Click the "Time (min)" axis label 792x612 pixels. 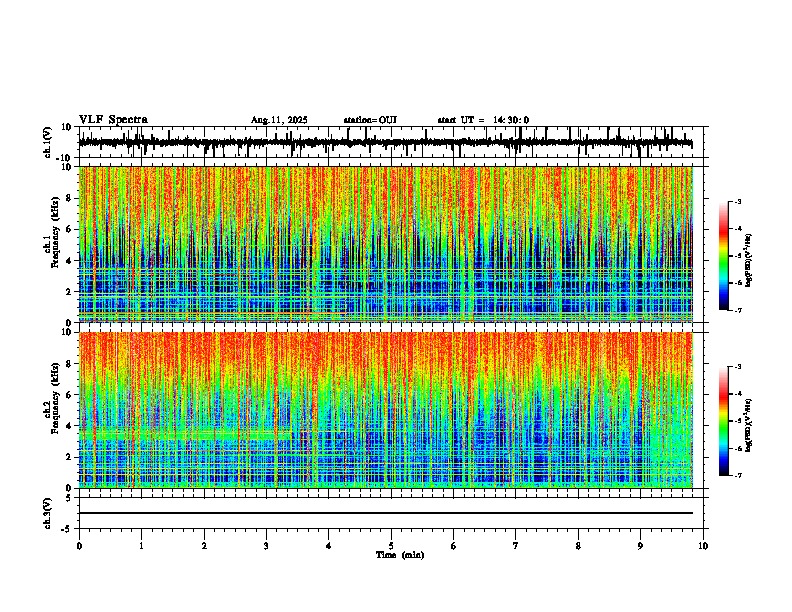pos(400,555)
